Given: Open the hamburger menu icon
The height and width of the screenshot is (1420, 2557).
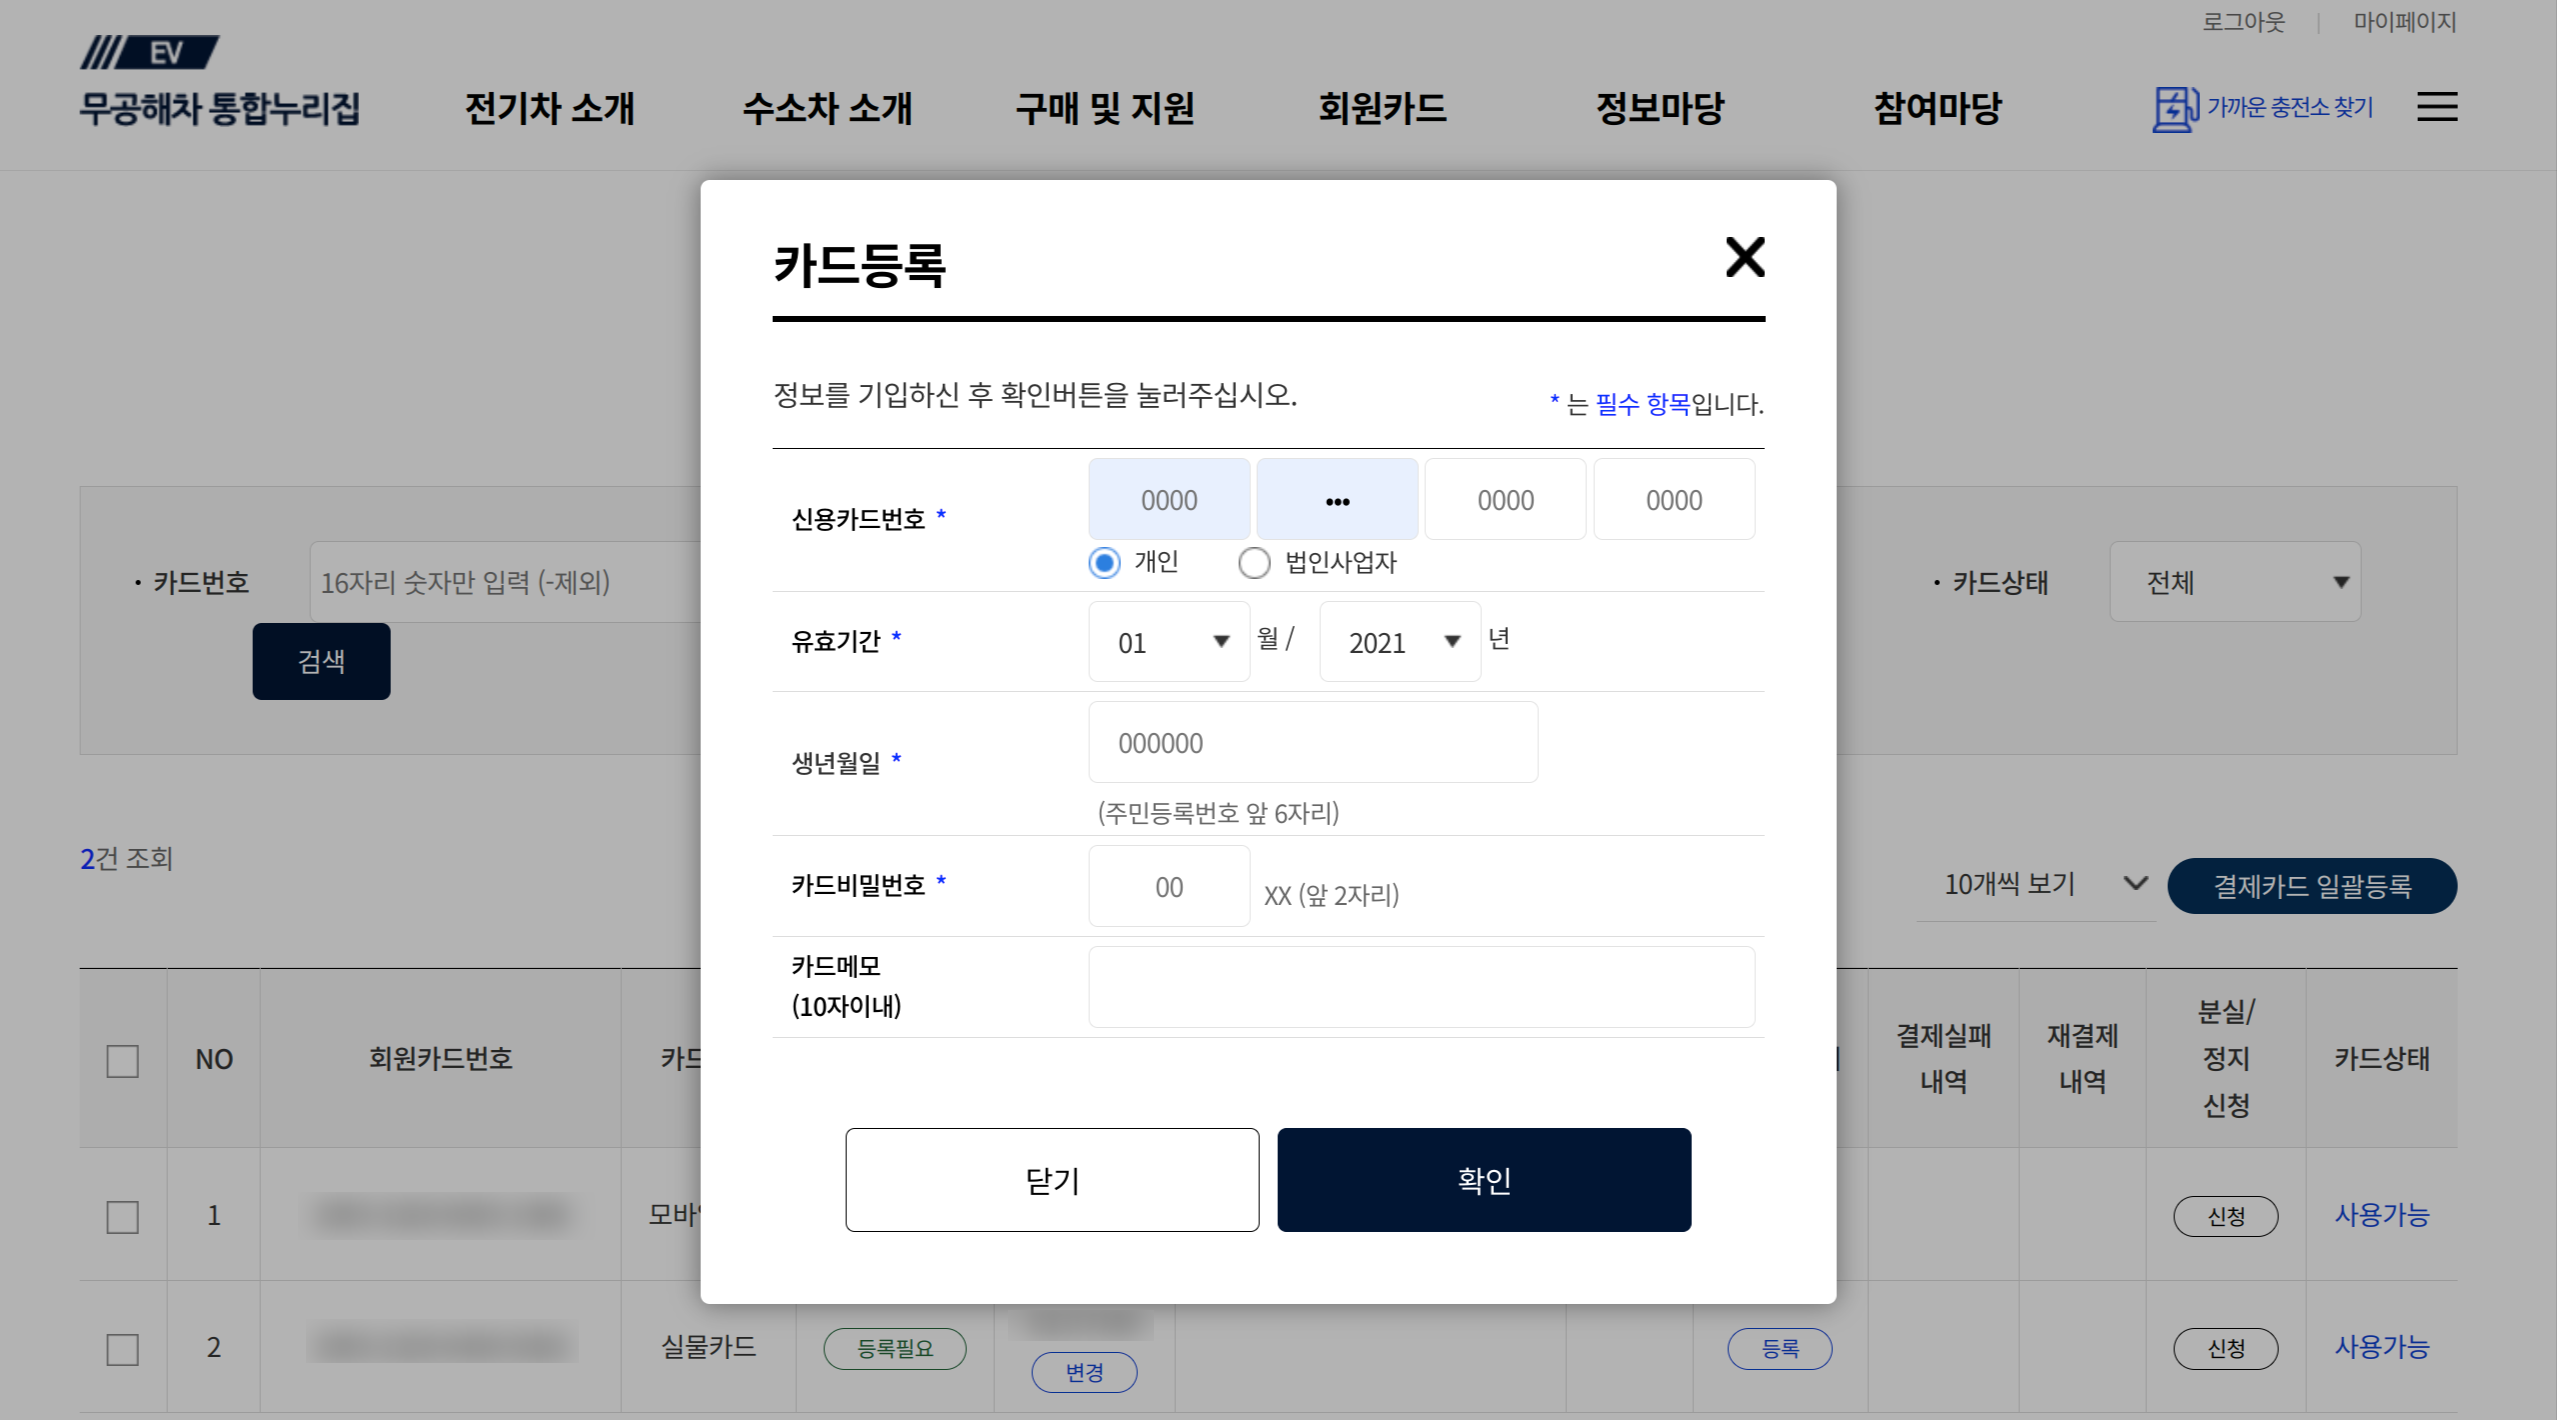Looking at the screenshot, I should 2436,107.
